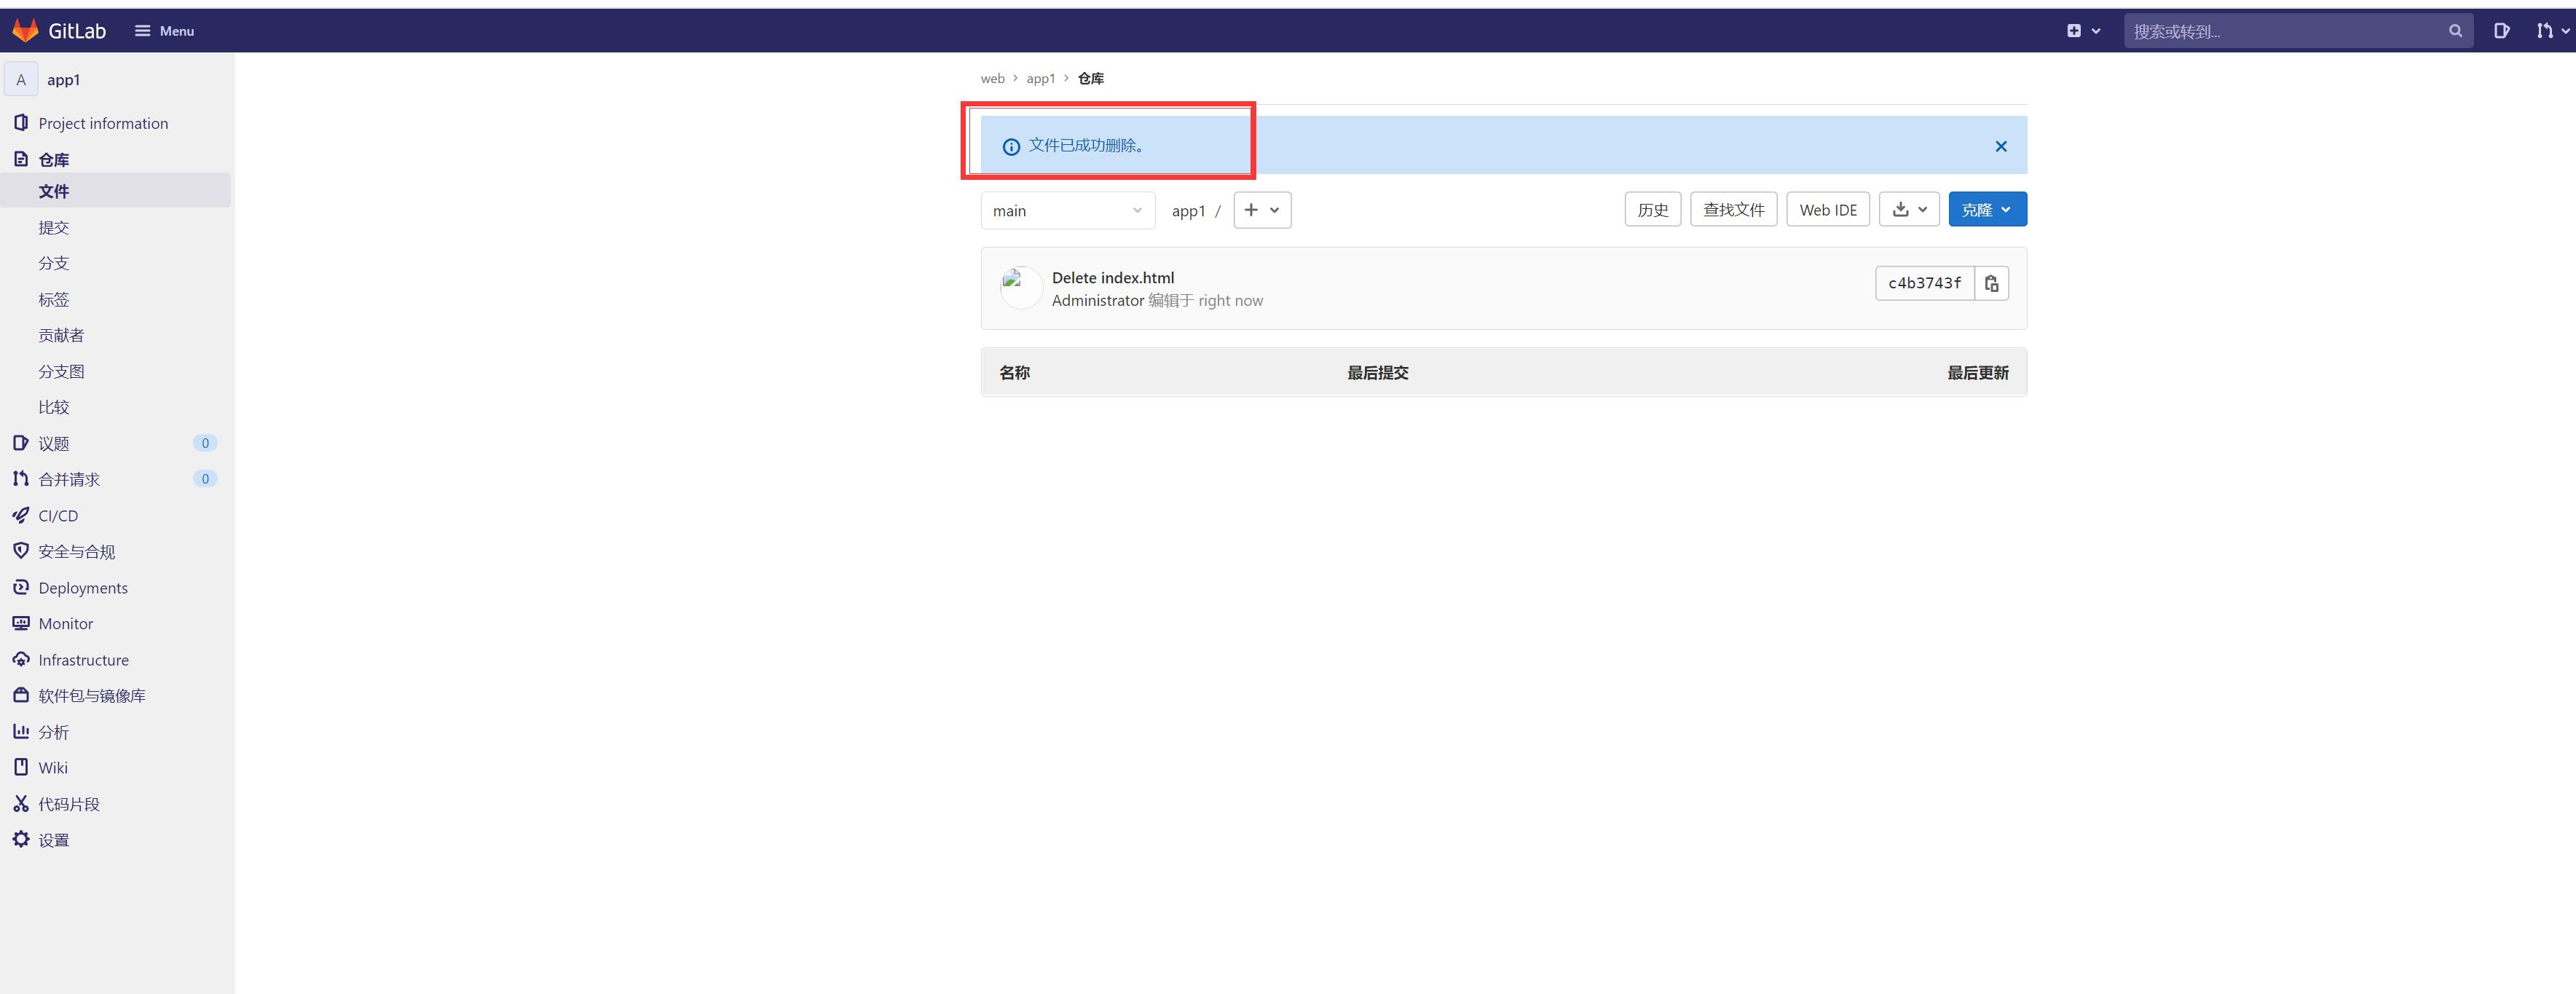Click the Administrator author link
This screenshot has height=994, width=2576.
tap(1098, 300)
